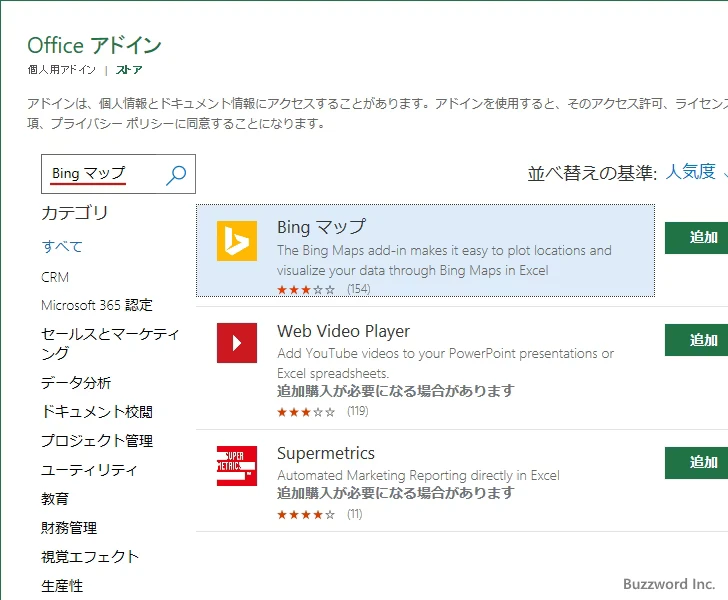
Task: Click Supermetrics 追加購入 notice
Action: 396,493
